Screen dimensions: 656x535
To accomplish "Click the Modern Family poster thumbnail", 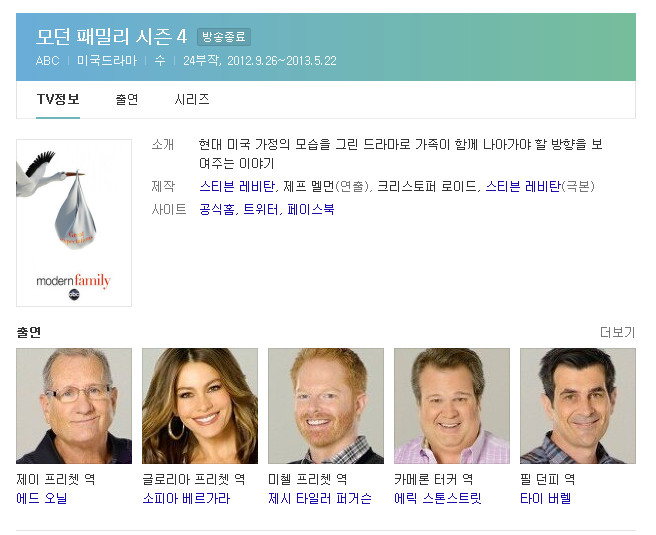I will click(74, 223).
